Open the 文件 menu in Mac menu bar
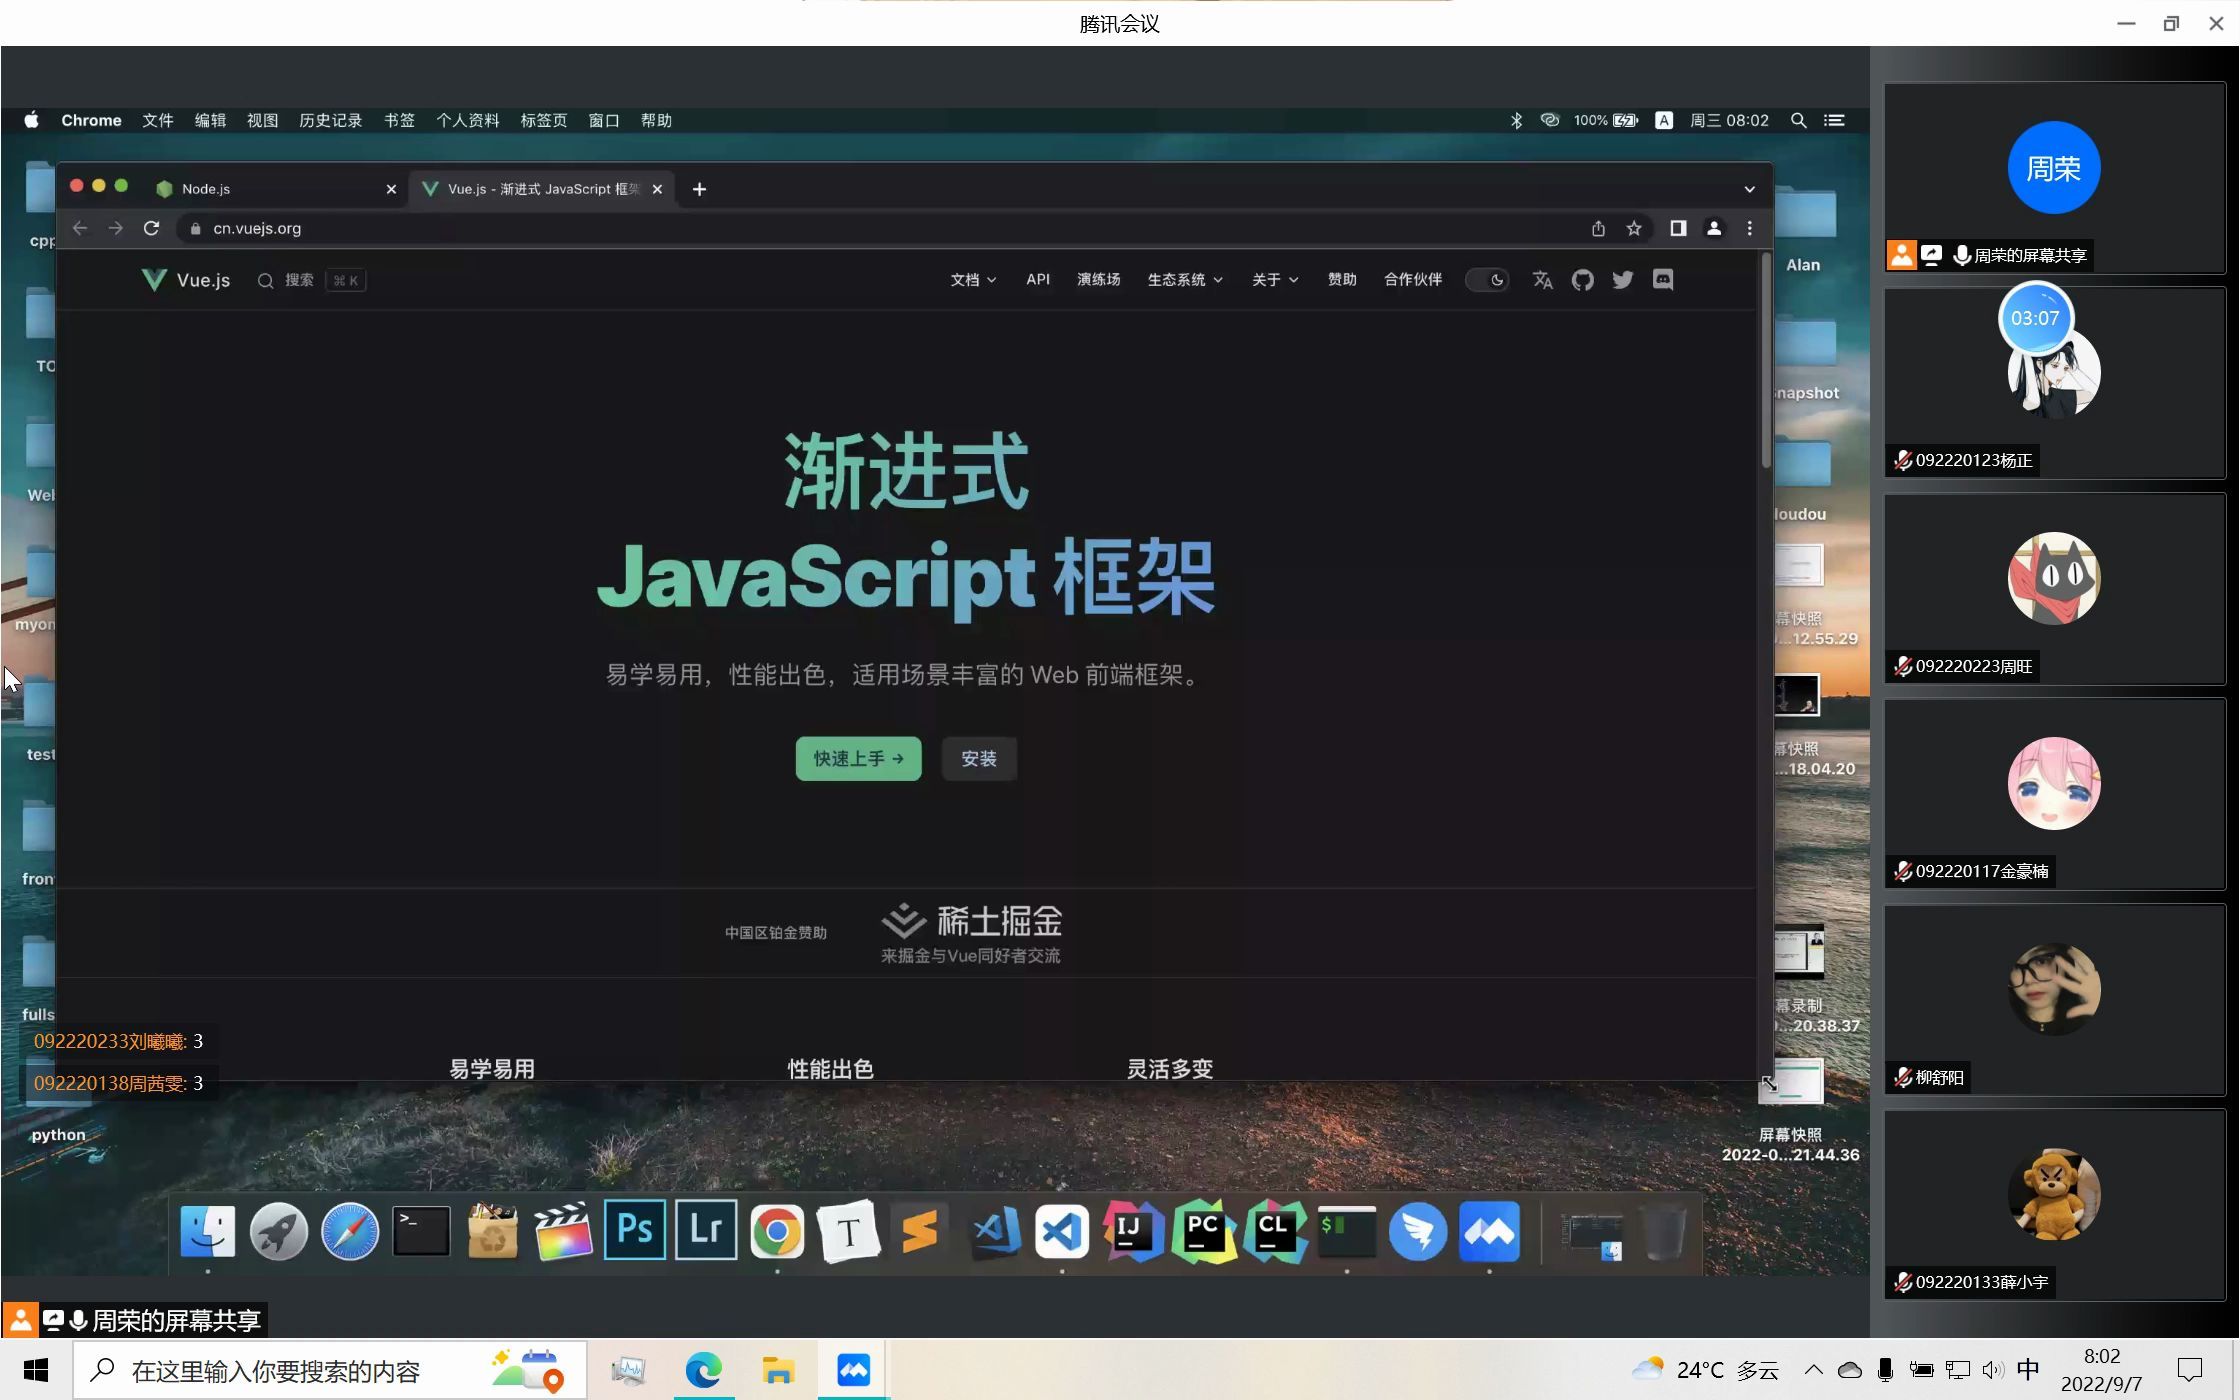Screen dimensions: 2240x1400 (x=157, y=120)
